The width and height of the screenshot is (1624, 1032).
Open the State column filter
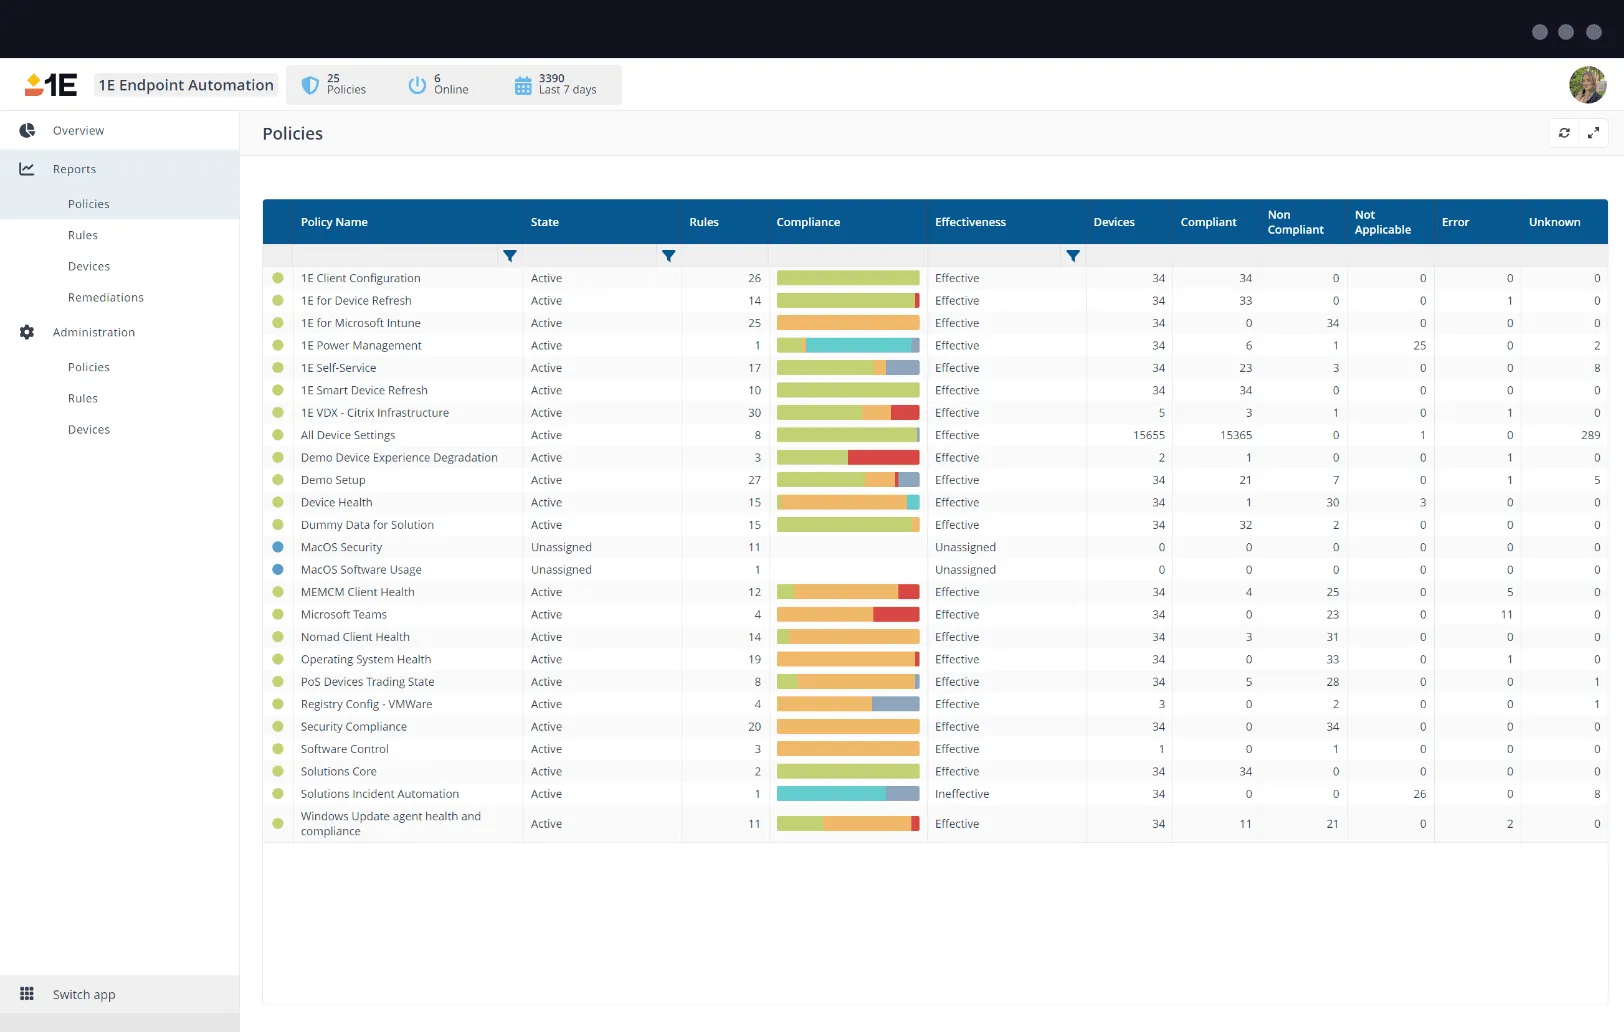point(669,256)
